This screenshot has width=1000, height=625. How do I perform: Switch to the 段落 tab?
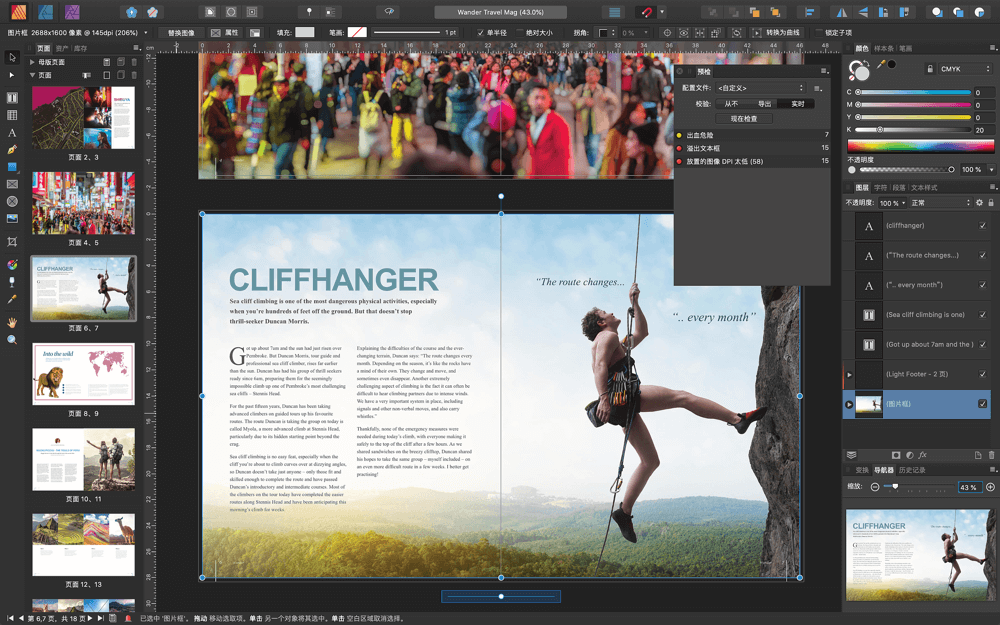click(x=898, y=188)
